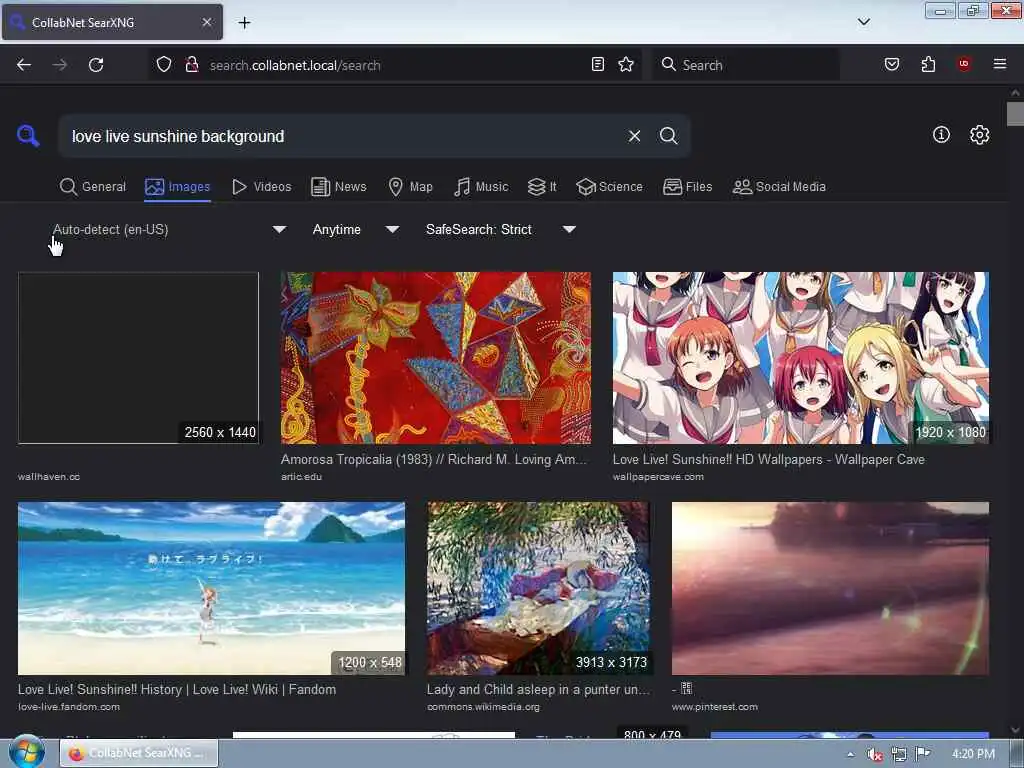Click the page vertical scrollbar thumb
Viewport: 1024px width, 768px height.
coord(1015,114)
